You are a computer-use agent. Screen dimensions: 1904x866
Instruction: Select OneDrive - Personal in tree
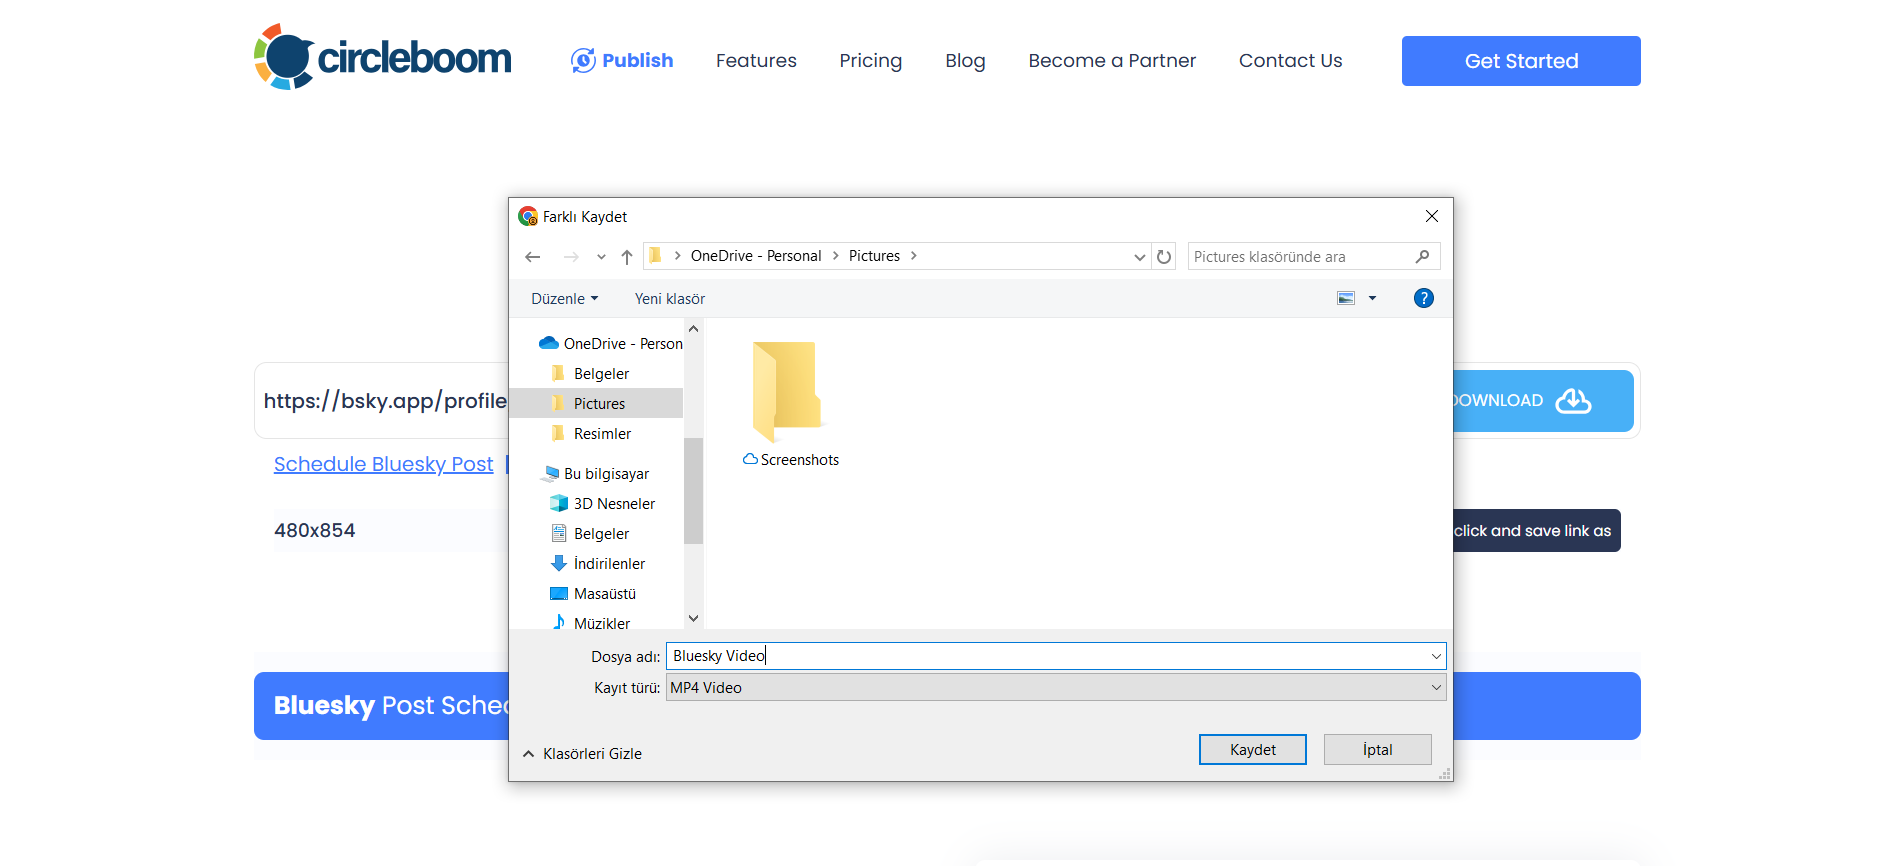pos(610,343)
